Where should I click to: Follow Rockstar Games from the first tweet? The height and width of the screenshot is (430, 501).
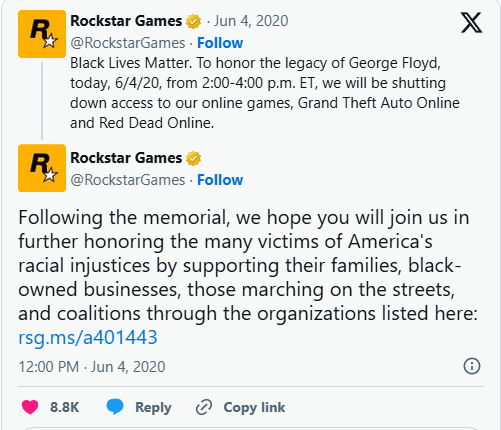click(220, 43)
